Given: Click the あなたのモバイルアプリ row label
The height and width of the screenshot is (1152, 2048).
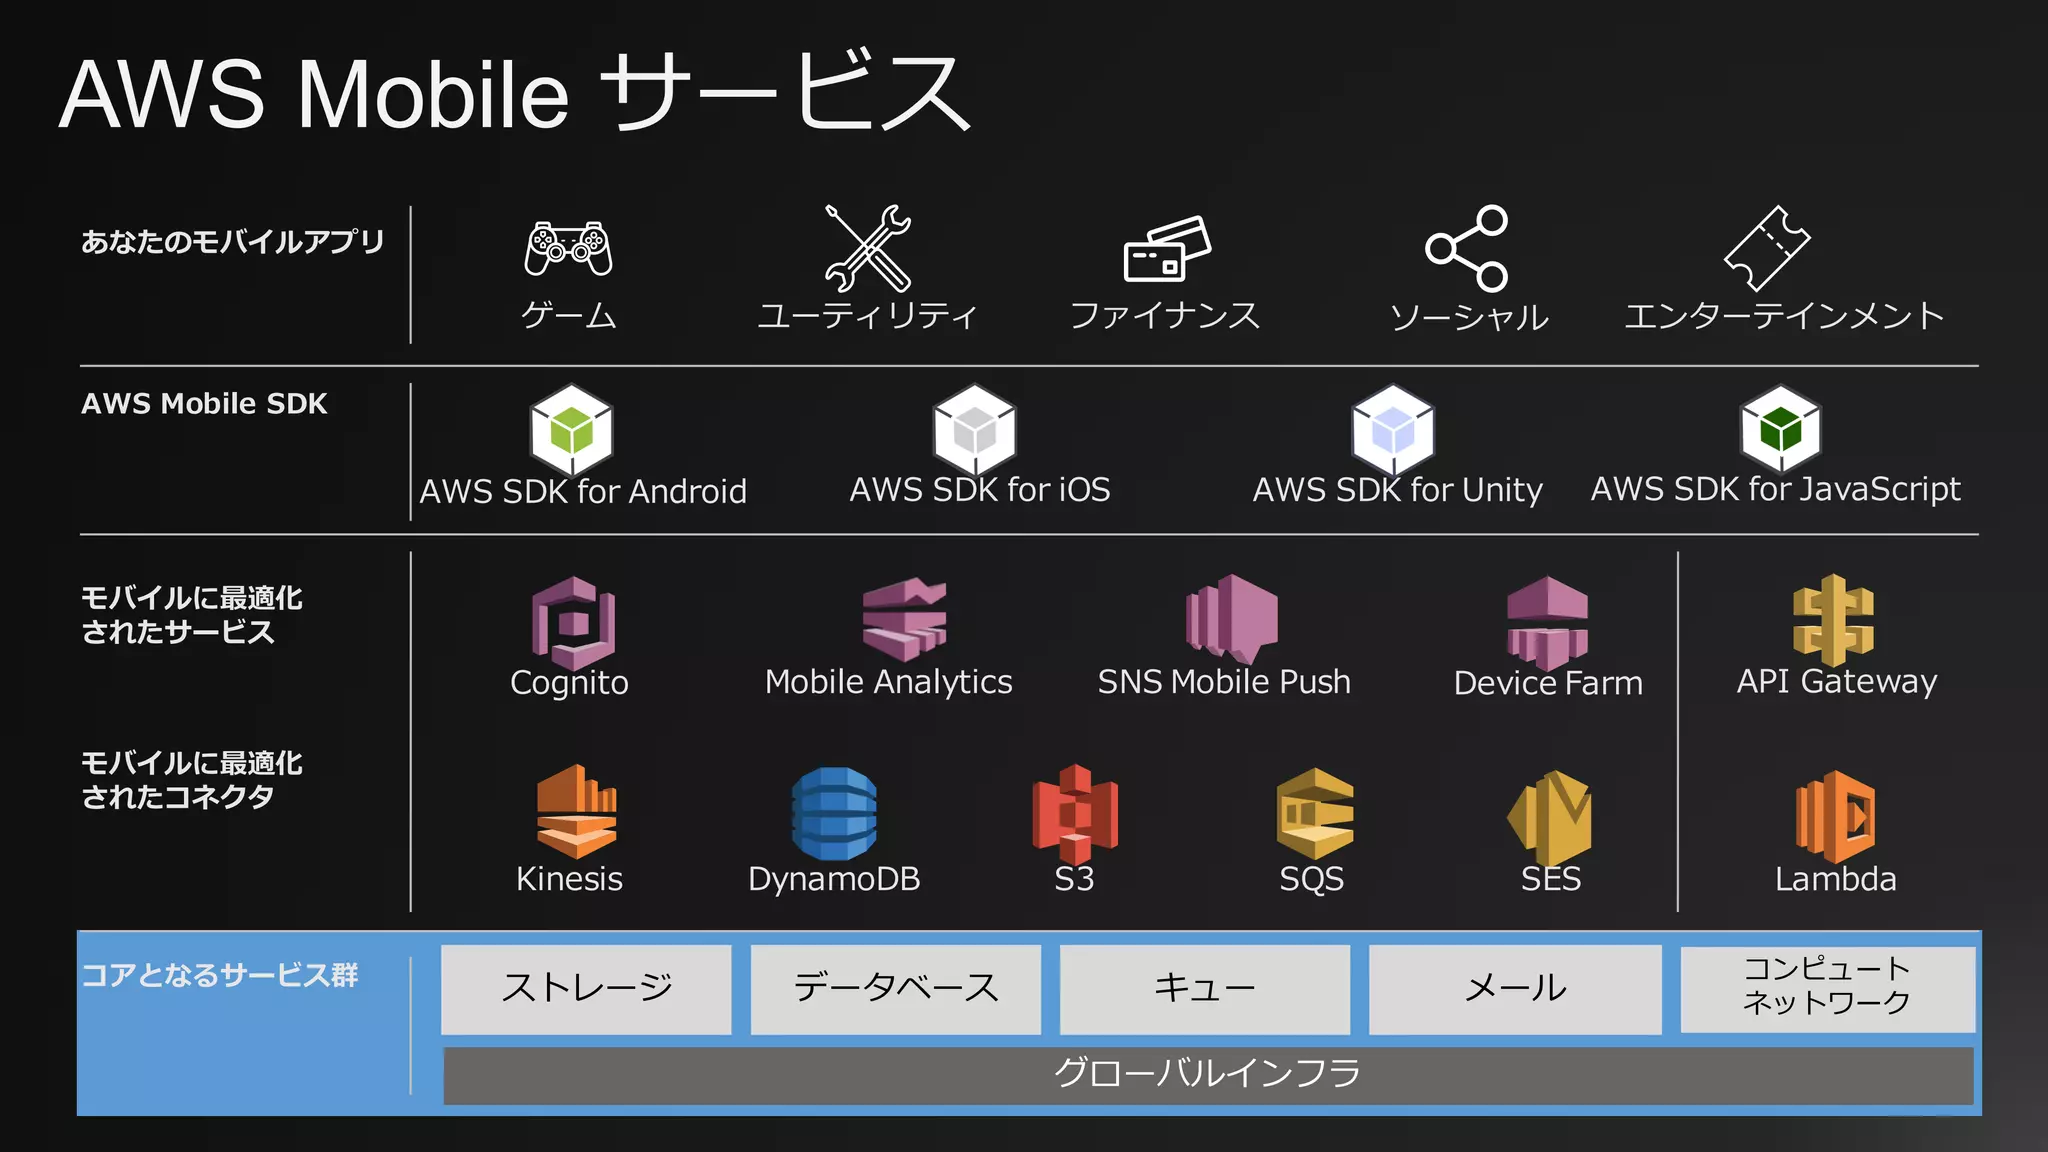Looking at the screenshot, I should pos(232,242).
